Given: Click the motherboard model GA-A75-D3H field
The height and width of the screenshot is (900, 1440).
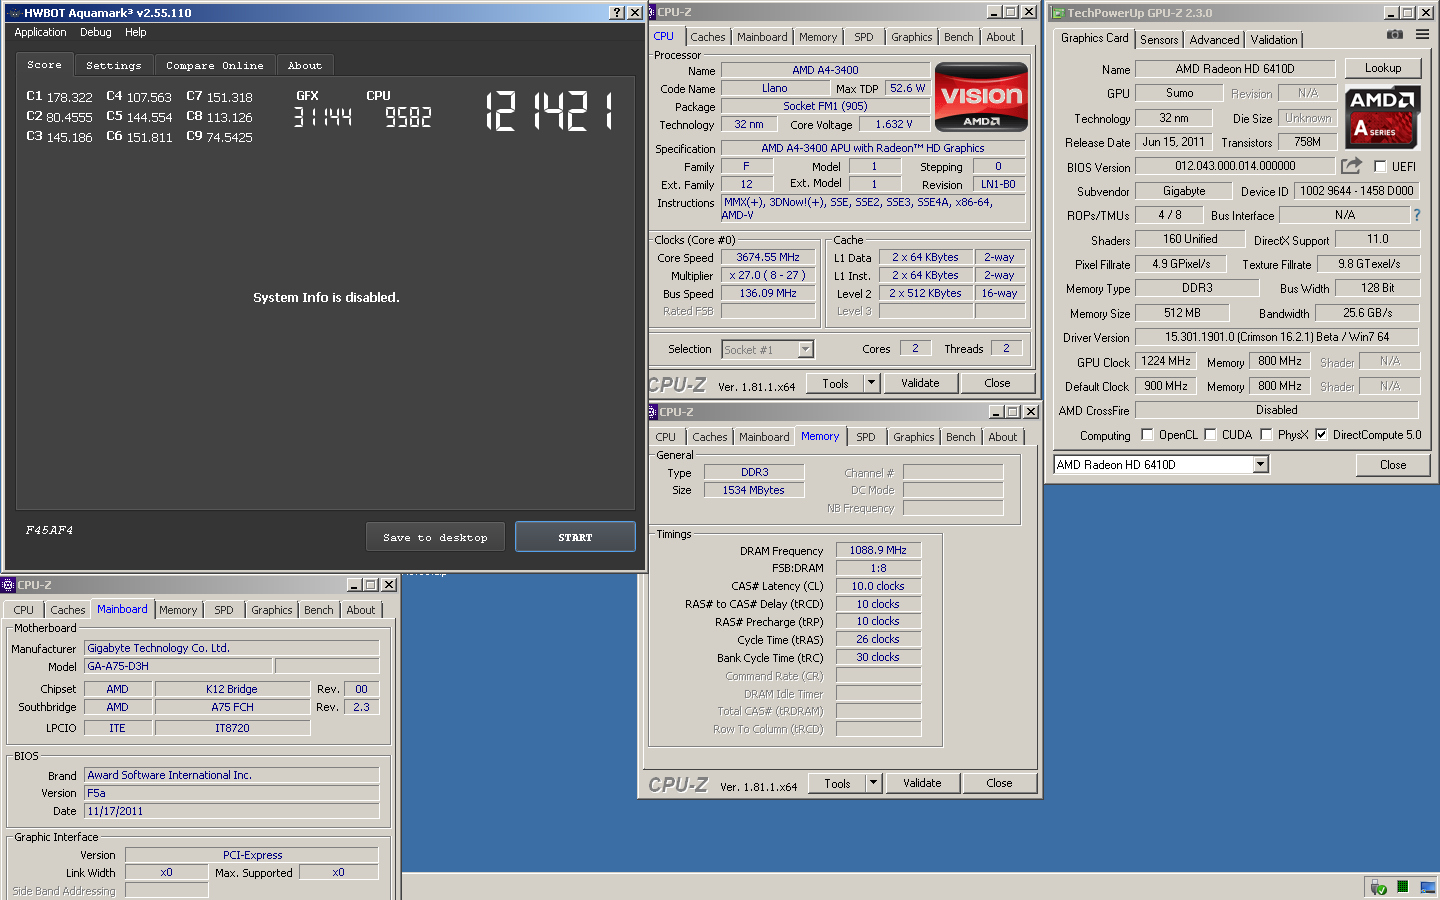Looking at the screenshot, I should pos(178,666).
